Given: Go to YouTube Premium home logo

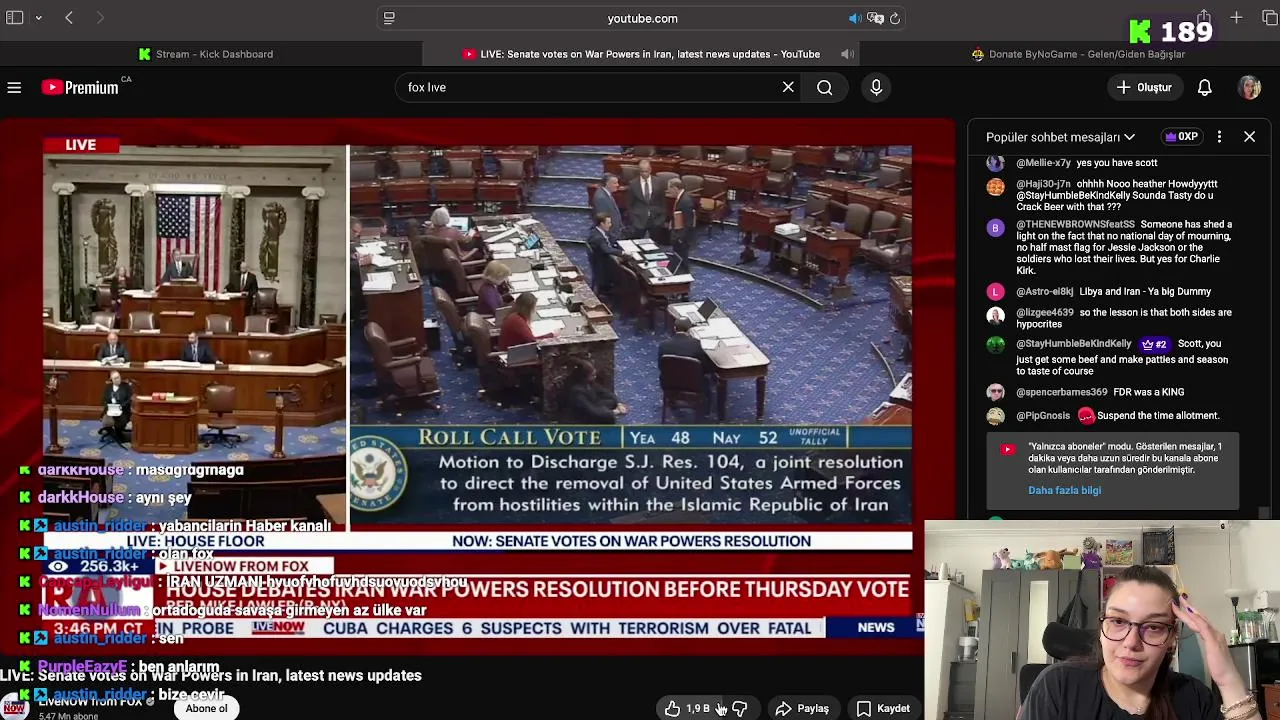Looking at the screenshot, I should [80, 88].
